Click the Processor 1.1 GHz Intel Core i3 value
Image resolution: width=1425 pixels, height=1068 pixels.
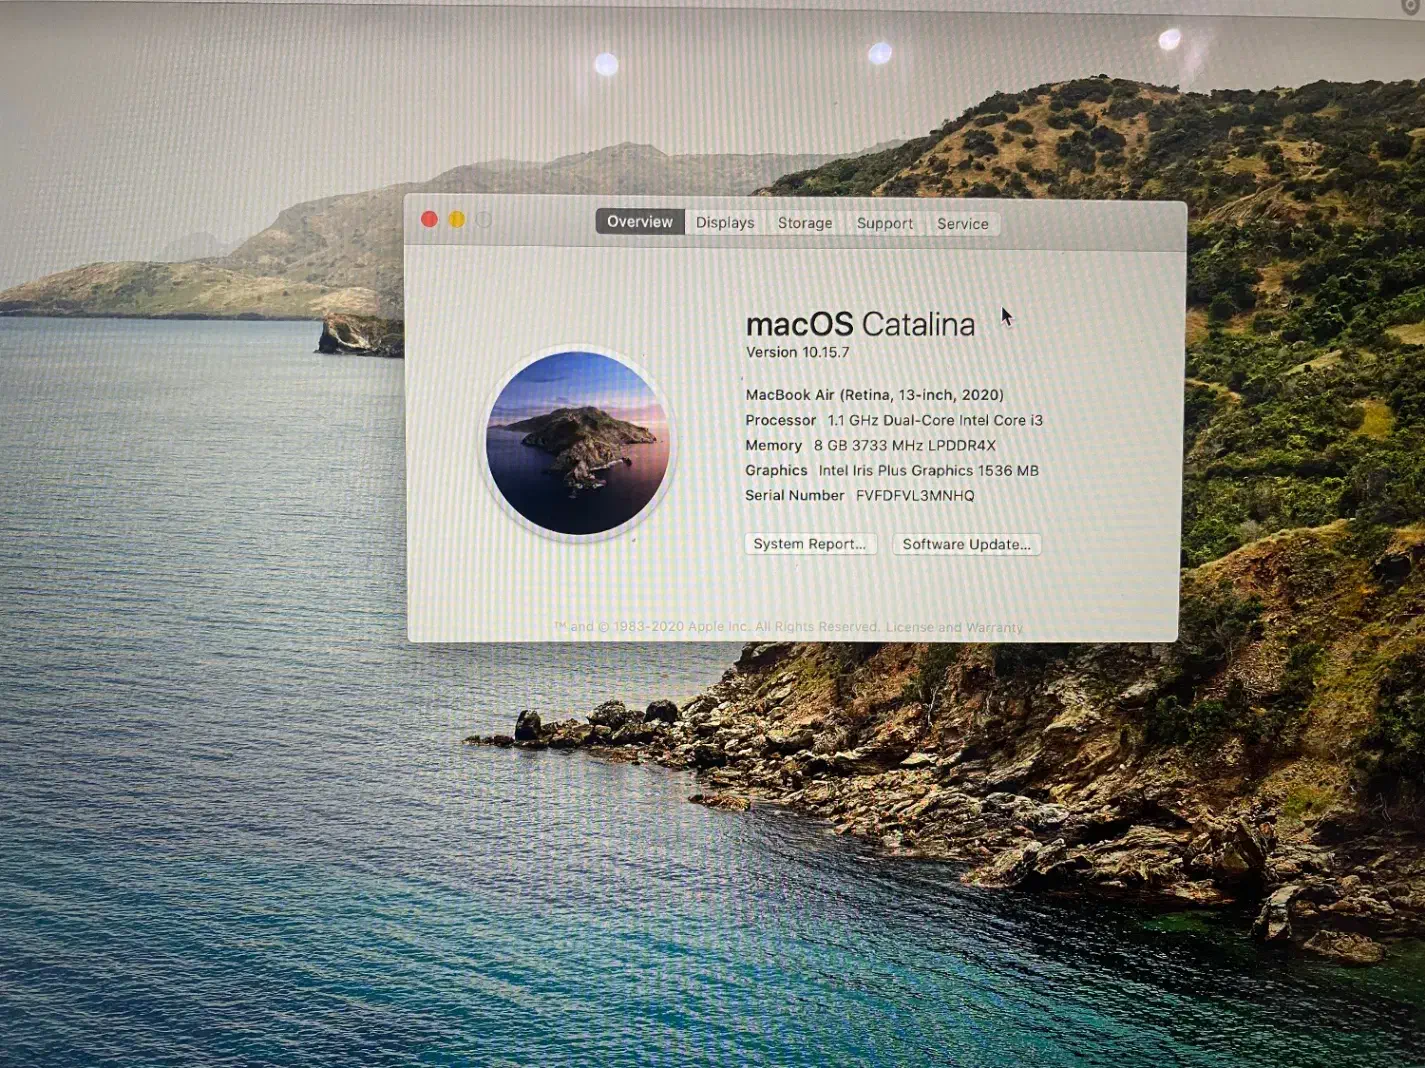(x=934, y=420)
